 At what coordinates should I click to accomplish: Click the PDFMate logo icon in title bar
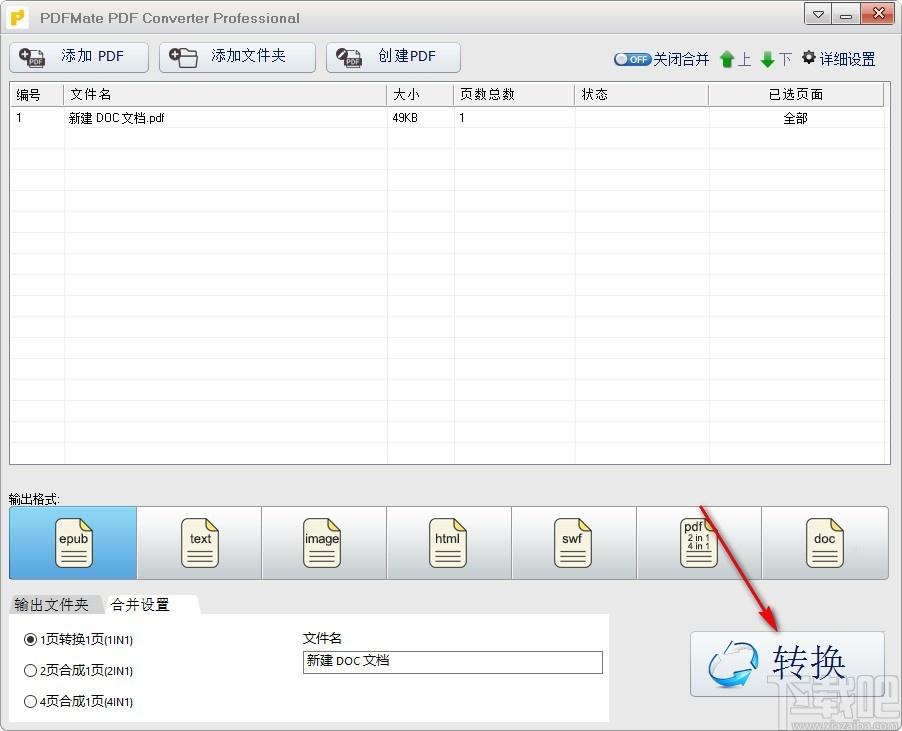tap(19, 18)
